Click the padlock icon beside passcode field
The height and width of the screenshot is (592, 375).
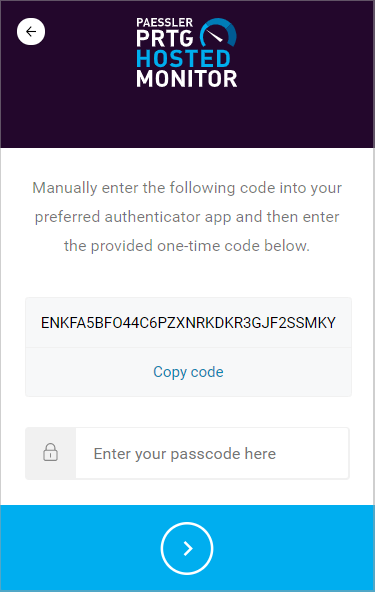[50, 452]
